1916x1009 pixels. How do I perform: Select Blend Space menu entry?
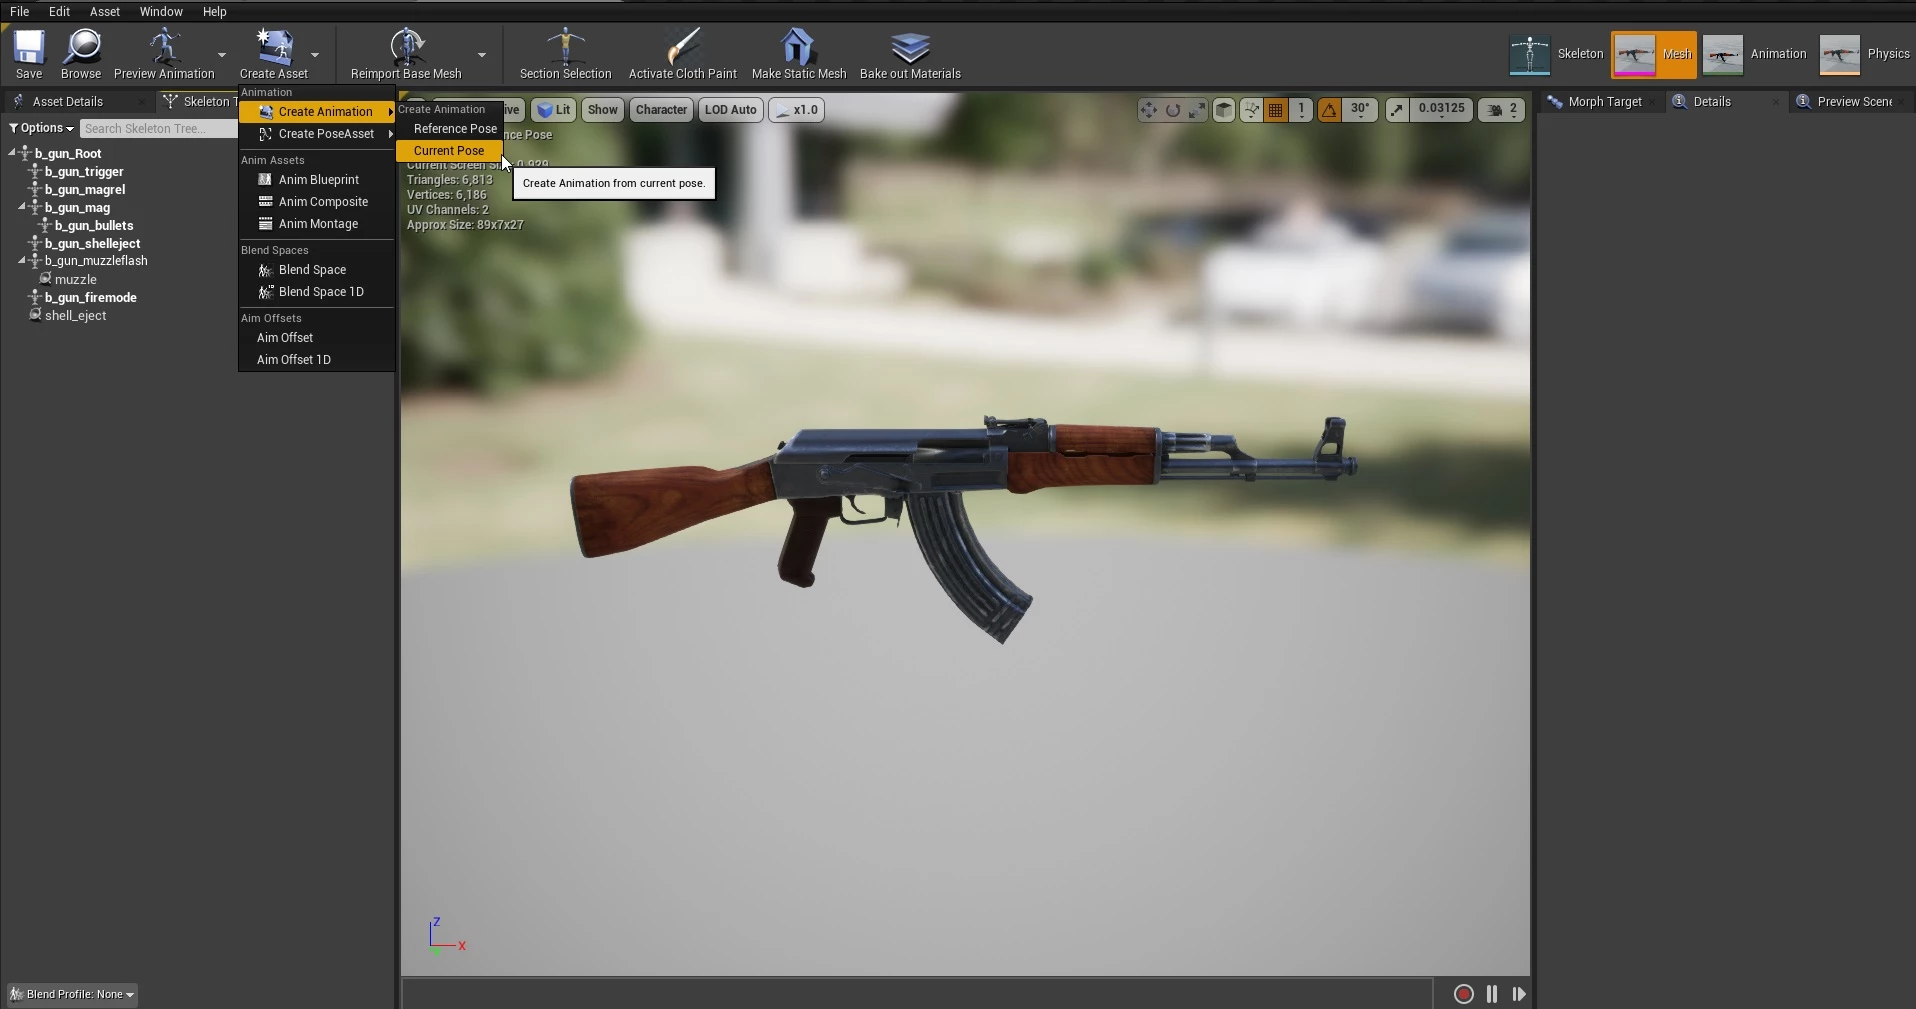pyautogui.click(x=317, y=270)
